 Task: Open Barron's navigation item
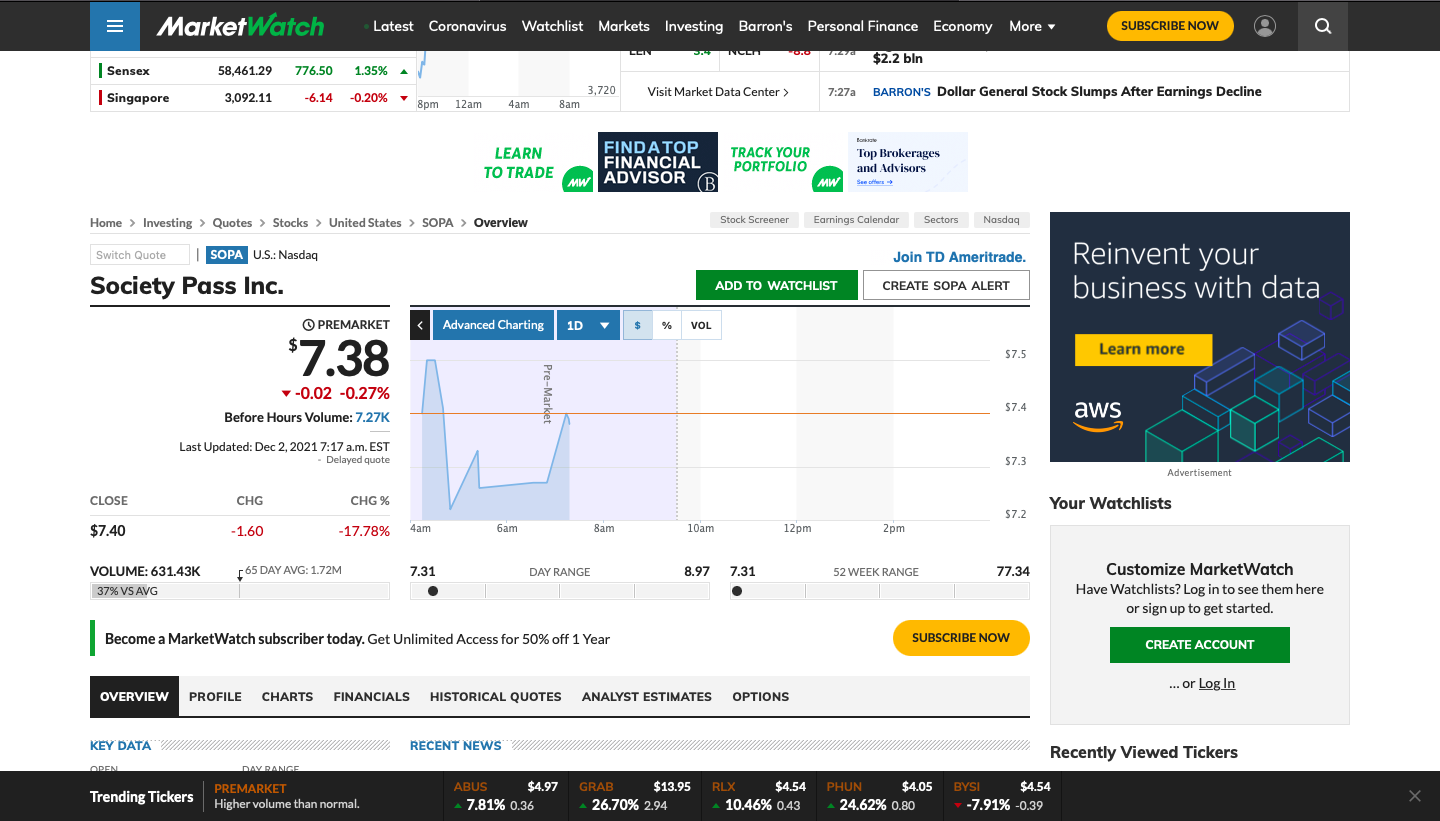765,26
